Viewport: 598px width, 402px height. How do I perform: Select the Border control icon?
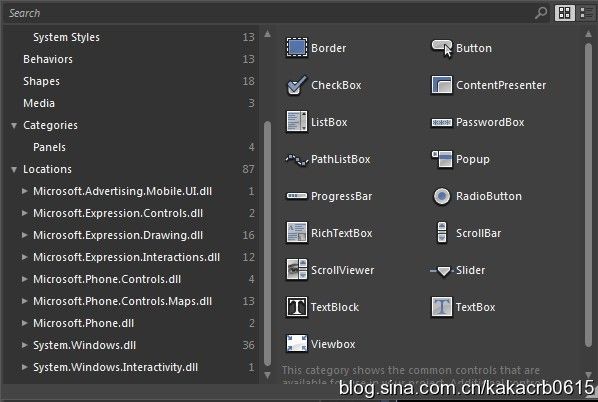pyautogui.click(x=297, y=48)
